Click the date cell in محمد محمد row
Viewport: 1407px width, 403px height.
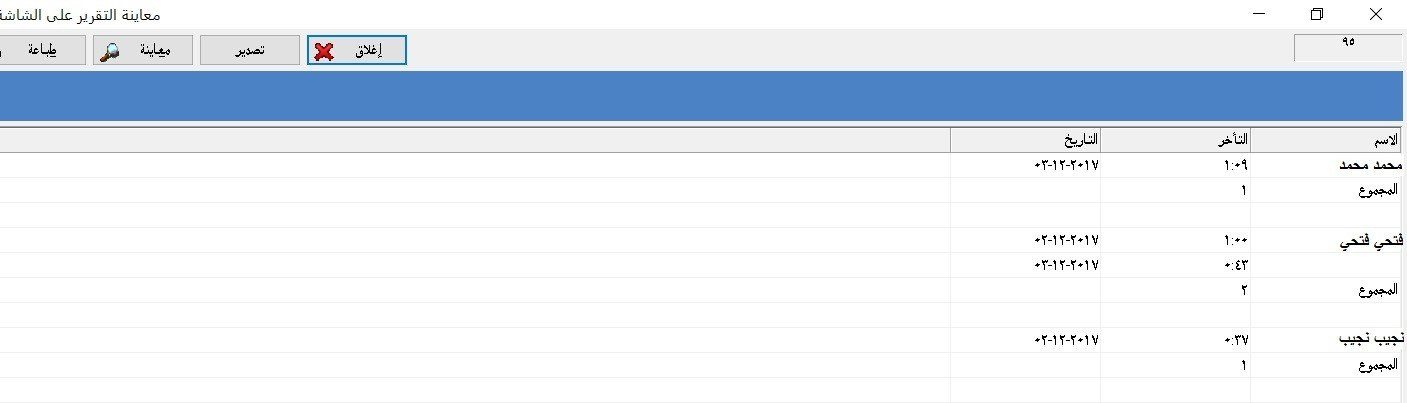[1065, 165]
